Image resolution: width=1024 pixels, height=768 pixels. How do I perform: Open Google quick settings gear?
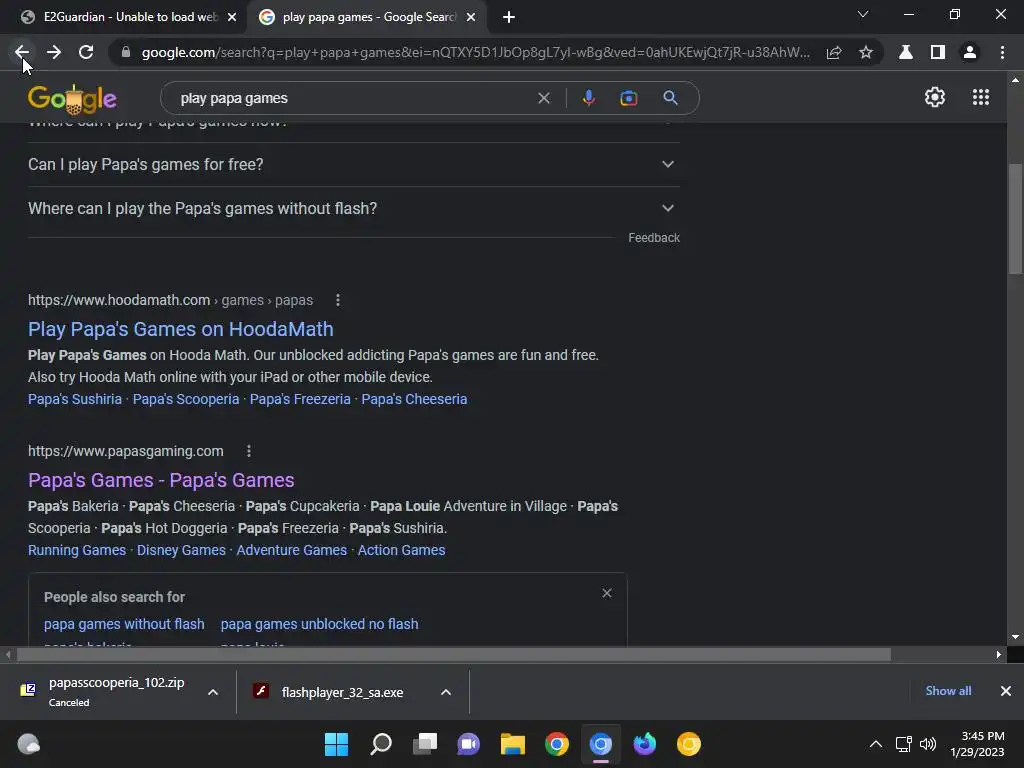935,97
